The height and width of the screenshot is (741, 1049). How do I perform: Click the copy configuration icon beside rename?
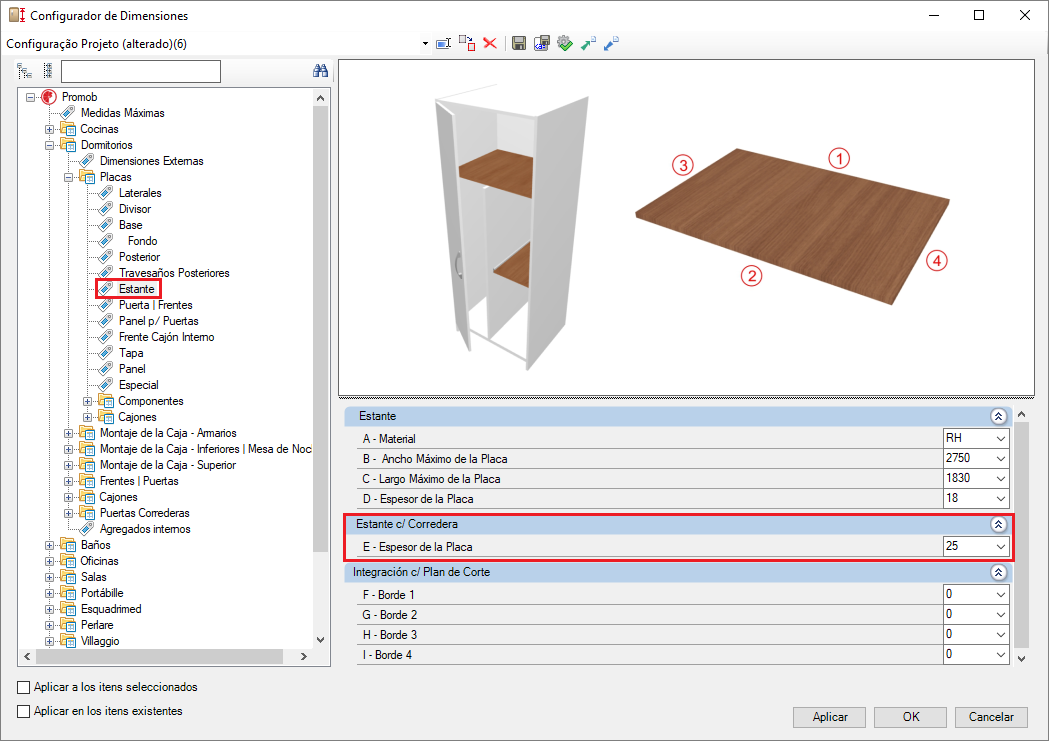[467, 43]
